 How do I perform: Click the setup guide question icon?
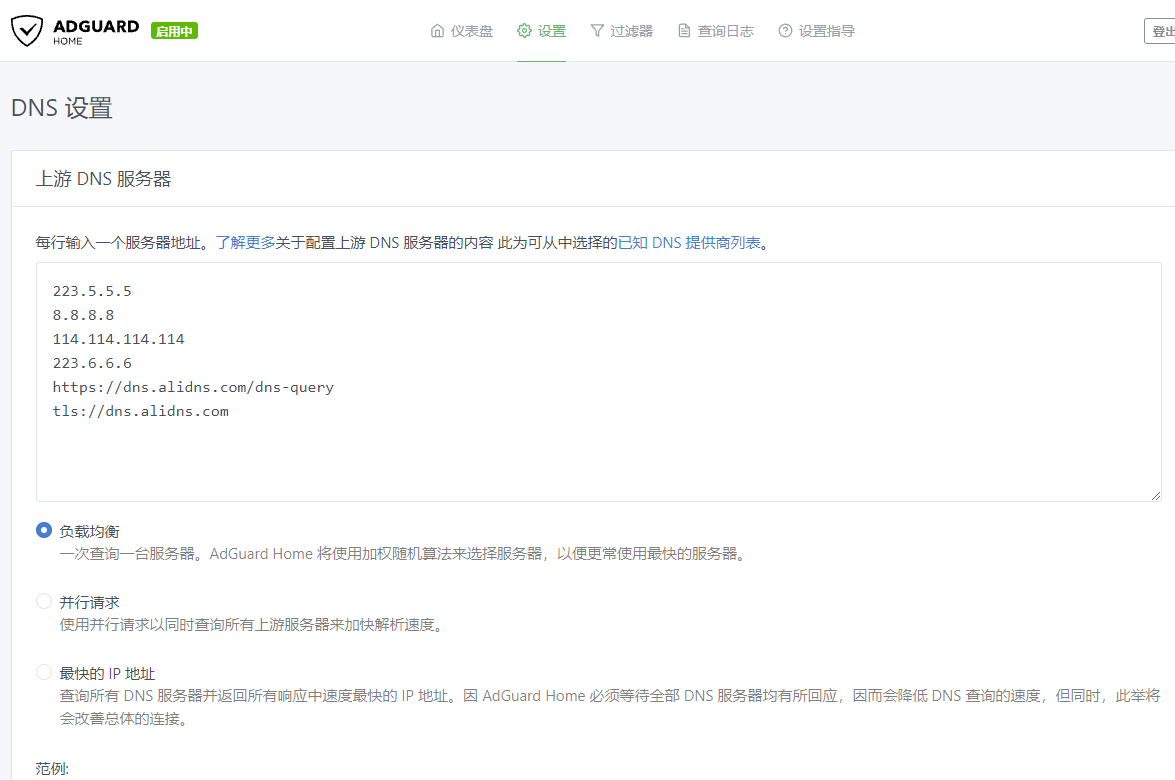tap(785, 31)
